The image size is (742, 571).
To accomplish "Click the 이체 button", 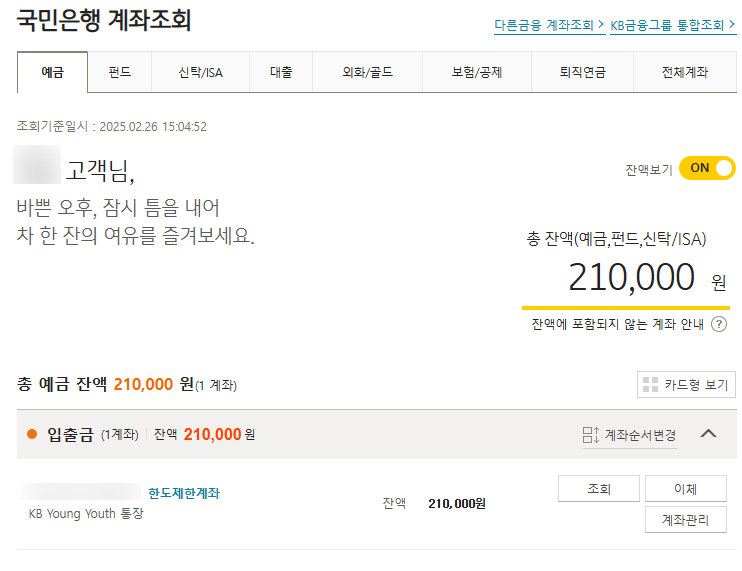I will 686,489.
